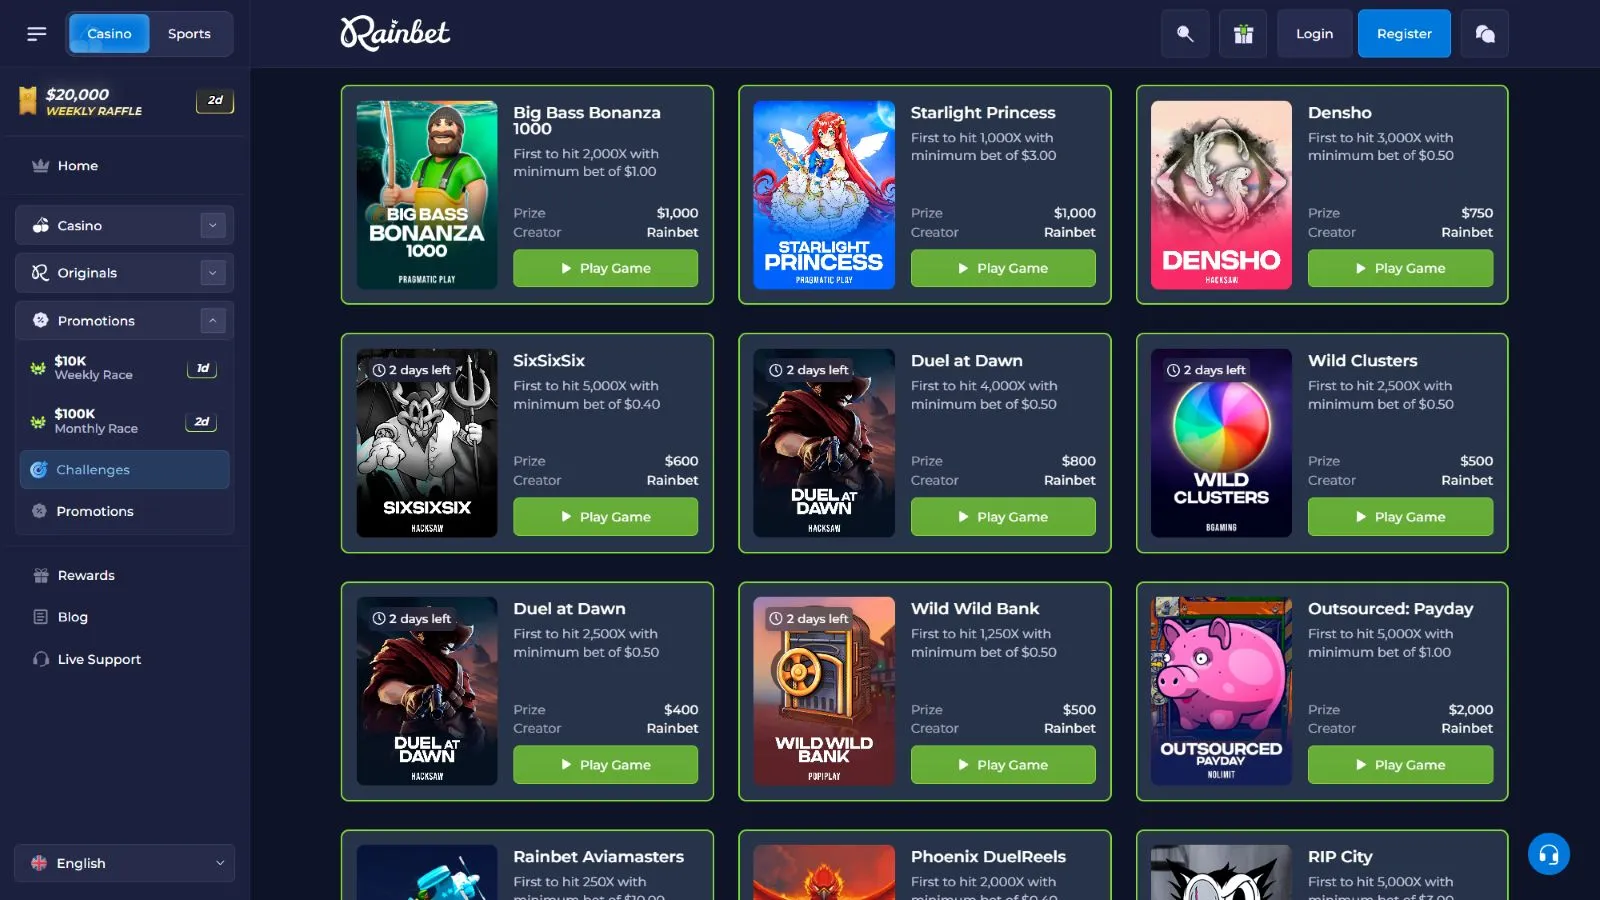
Task: Open the gift rewards icon
Action: click(x=1243, y=34)
